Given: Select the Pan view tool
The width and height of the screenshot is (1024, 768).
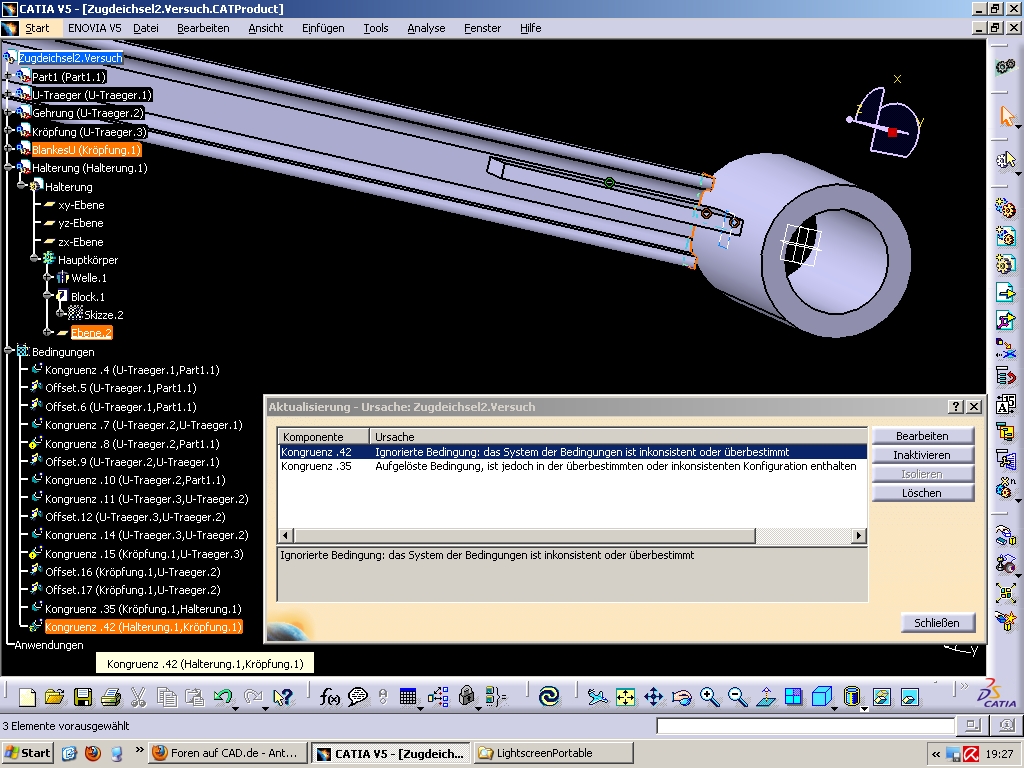Looking at the screenshot, I should [653, 697].
